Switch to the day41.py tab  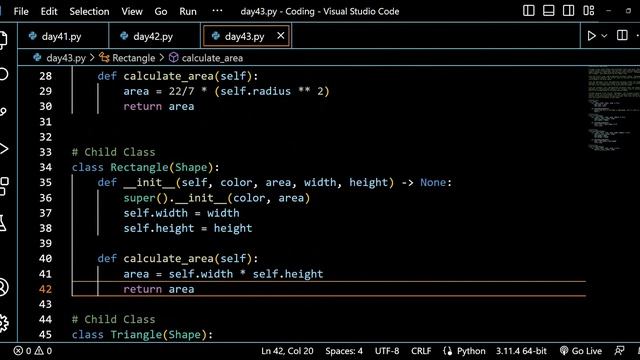pyautogui.click(x=63, y=36)
